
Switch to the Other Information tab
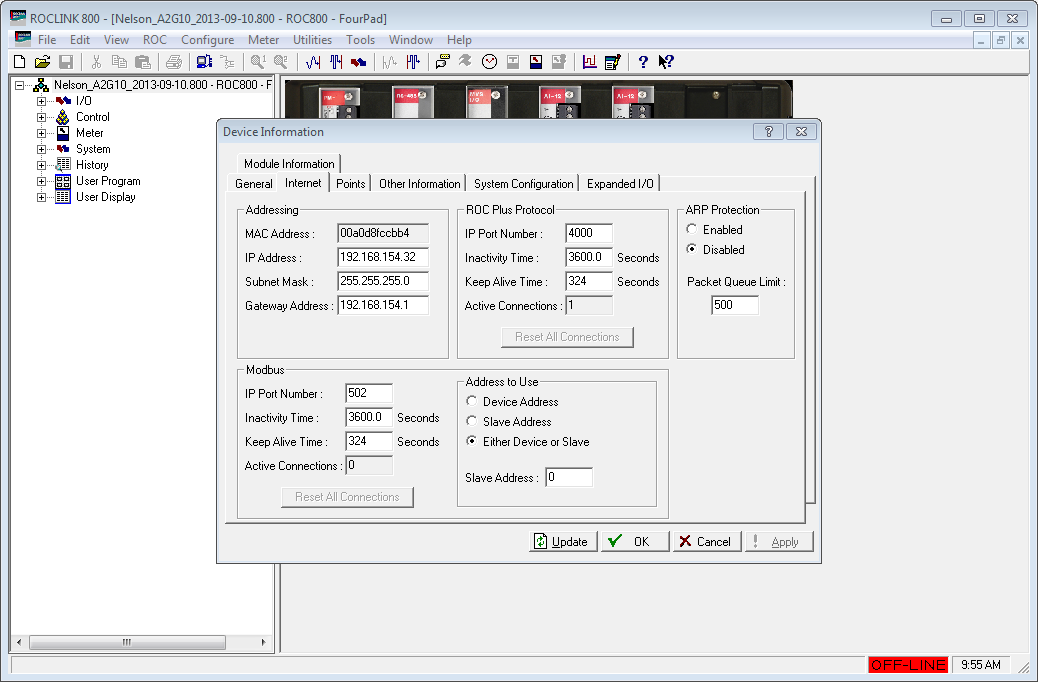point(419,183)
